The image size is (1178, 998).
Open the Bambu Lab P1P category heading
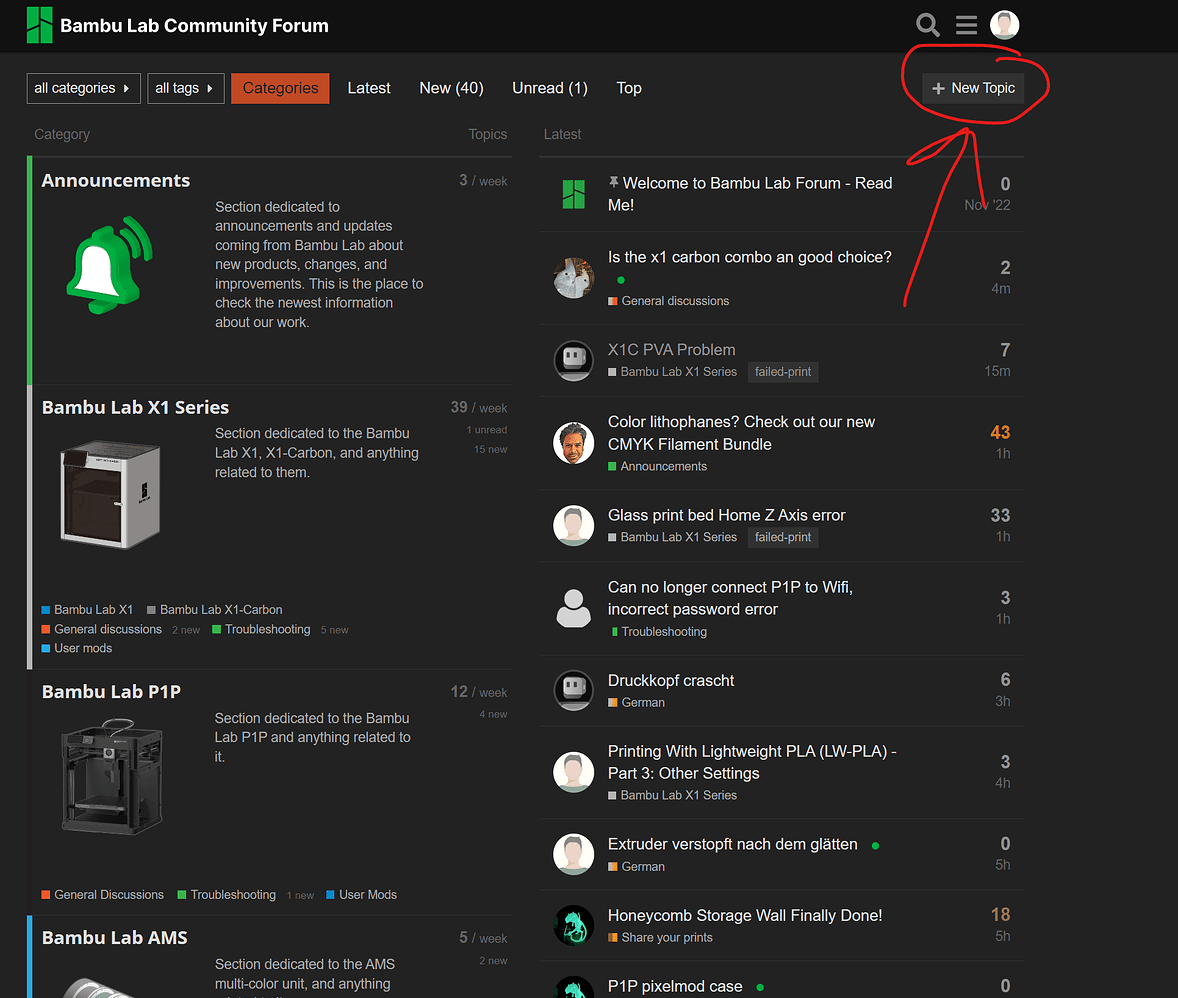click(111, 691)
